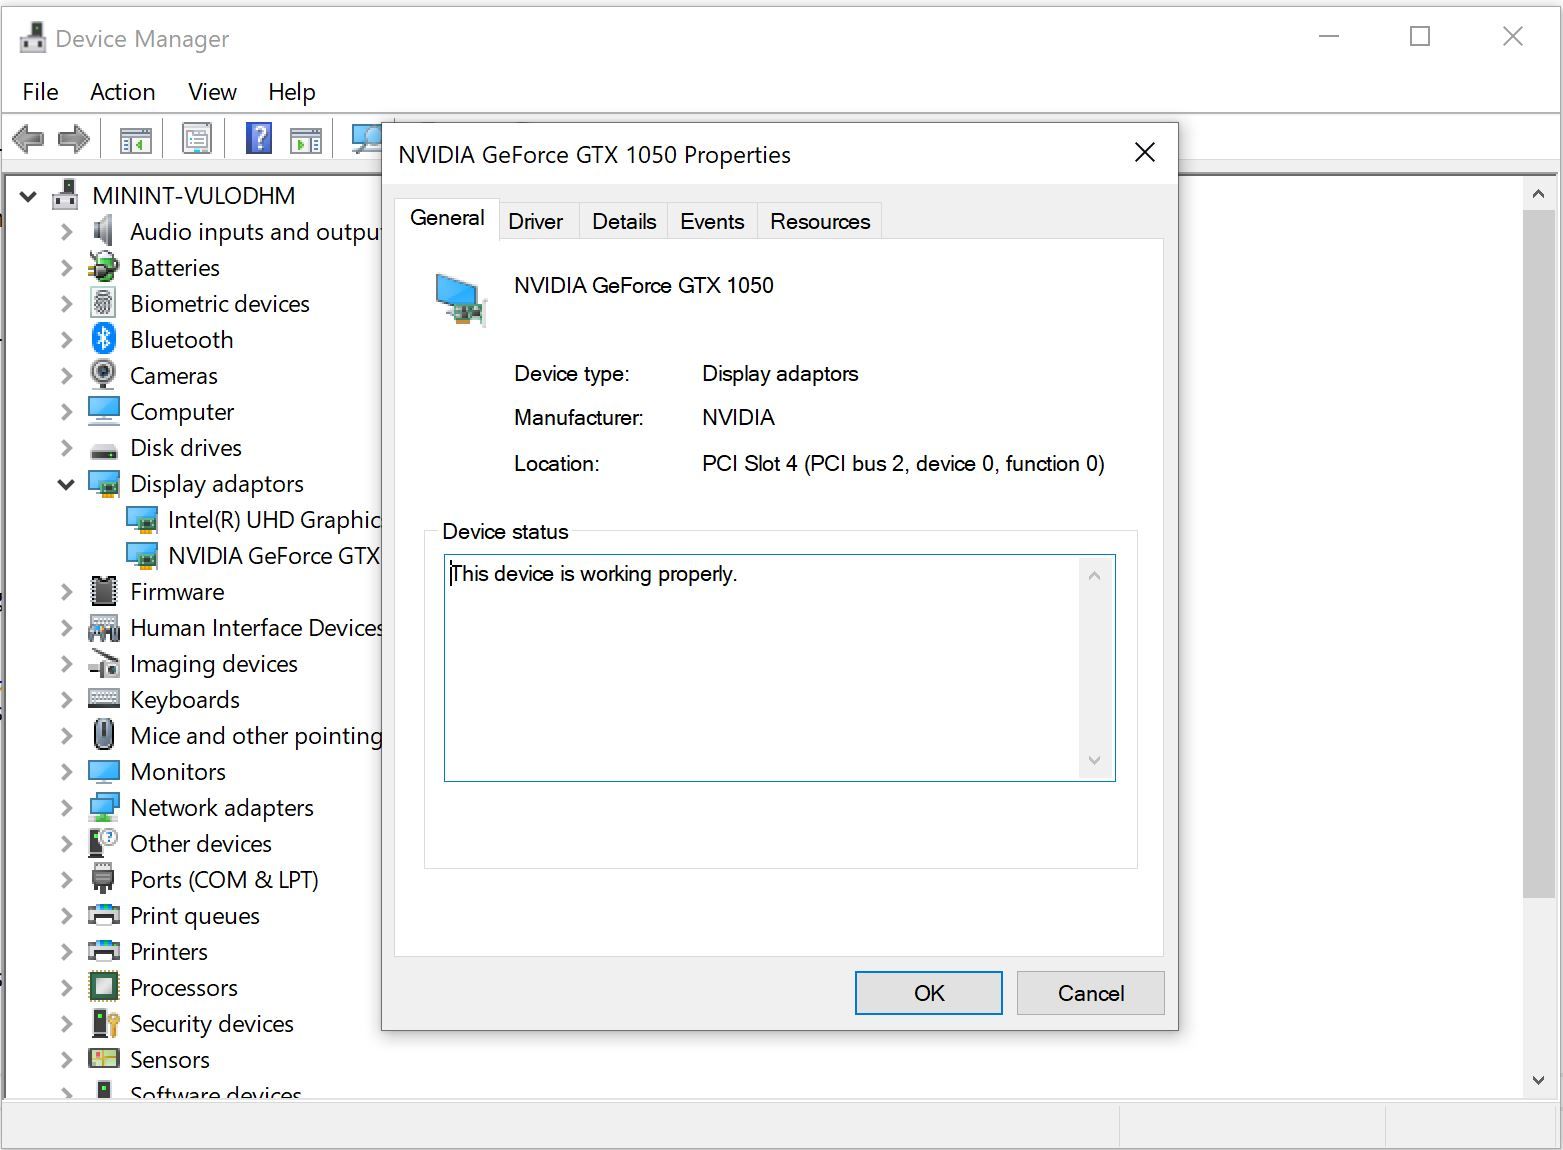Click the Mice and pointing devices icon
This screenshot has height=1150, width=1563.
tap(103, 734)
